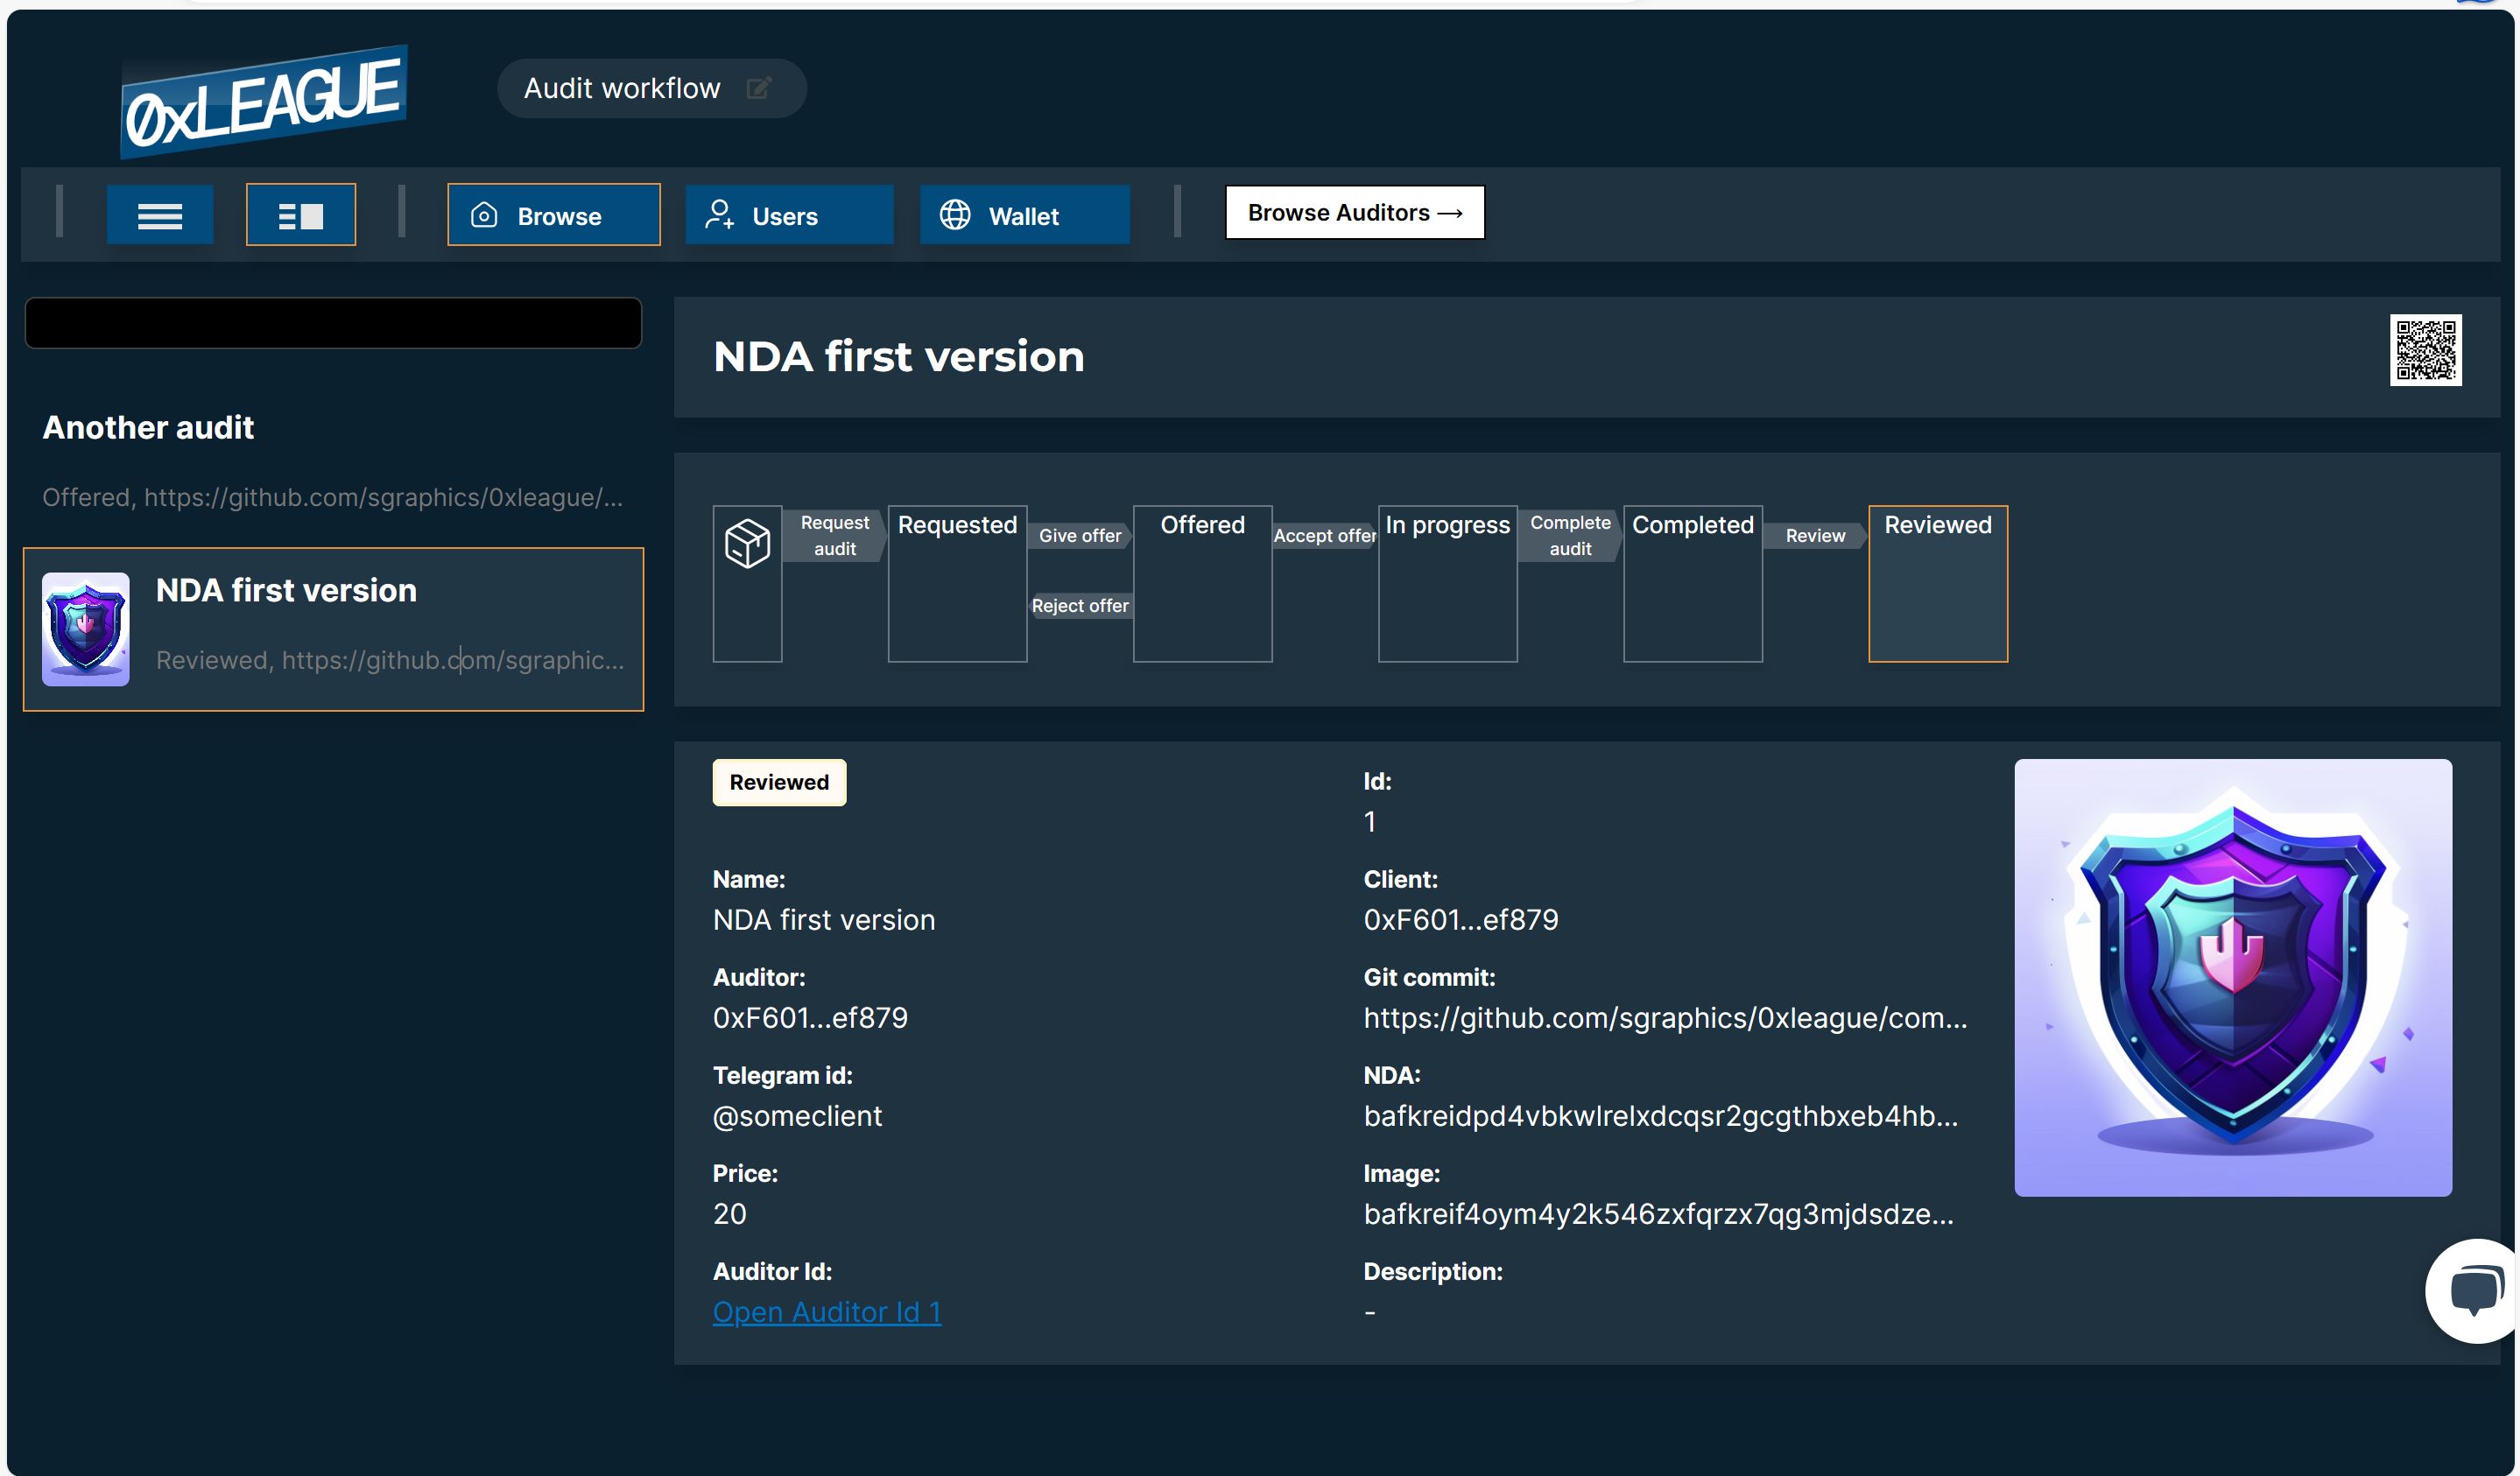Select the Offered workflow state
The width and height of the screenshot is (2520, 1476).
click(x=1202, y=584)
